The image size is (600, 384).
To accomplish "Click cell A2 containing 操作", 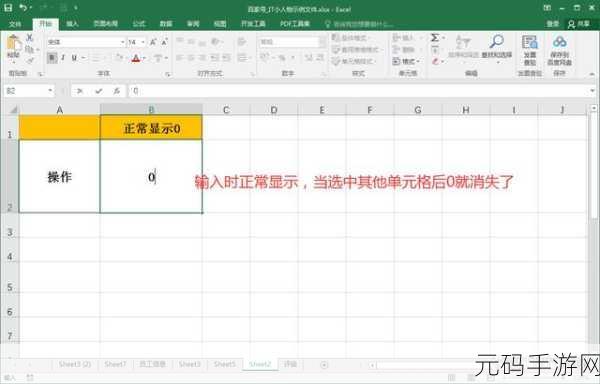I will [60, 177].
